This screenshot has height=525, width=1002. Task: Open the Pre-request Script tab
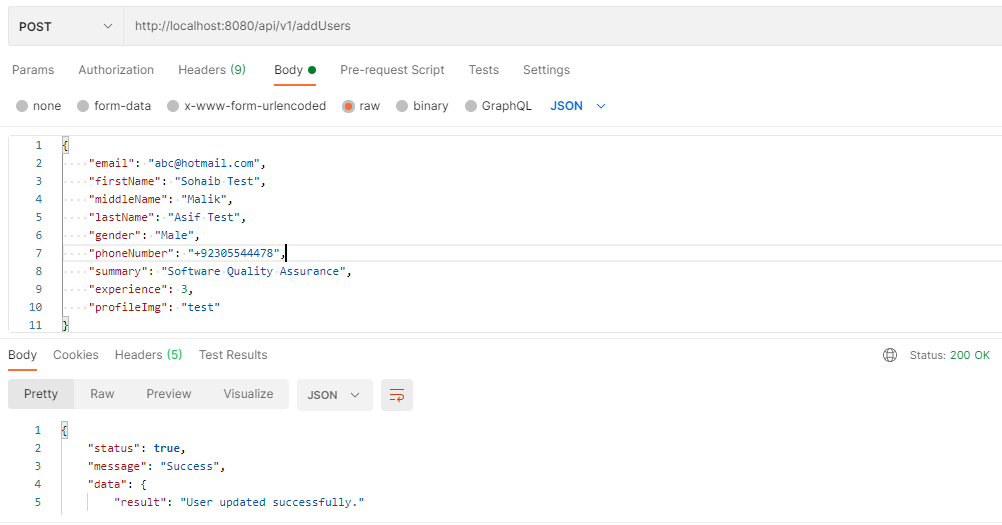392,70
